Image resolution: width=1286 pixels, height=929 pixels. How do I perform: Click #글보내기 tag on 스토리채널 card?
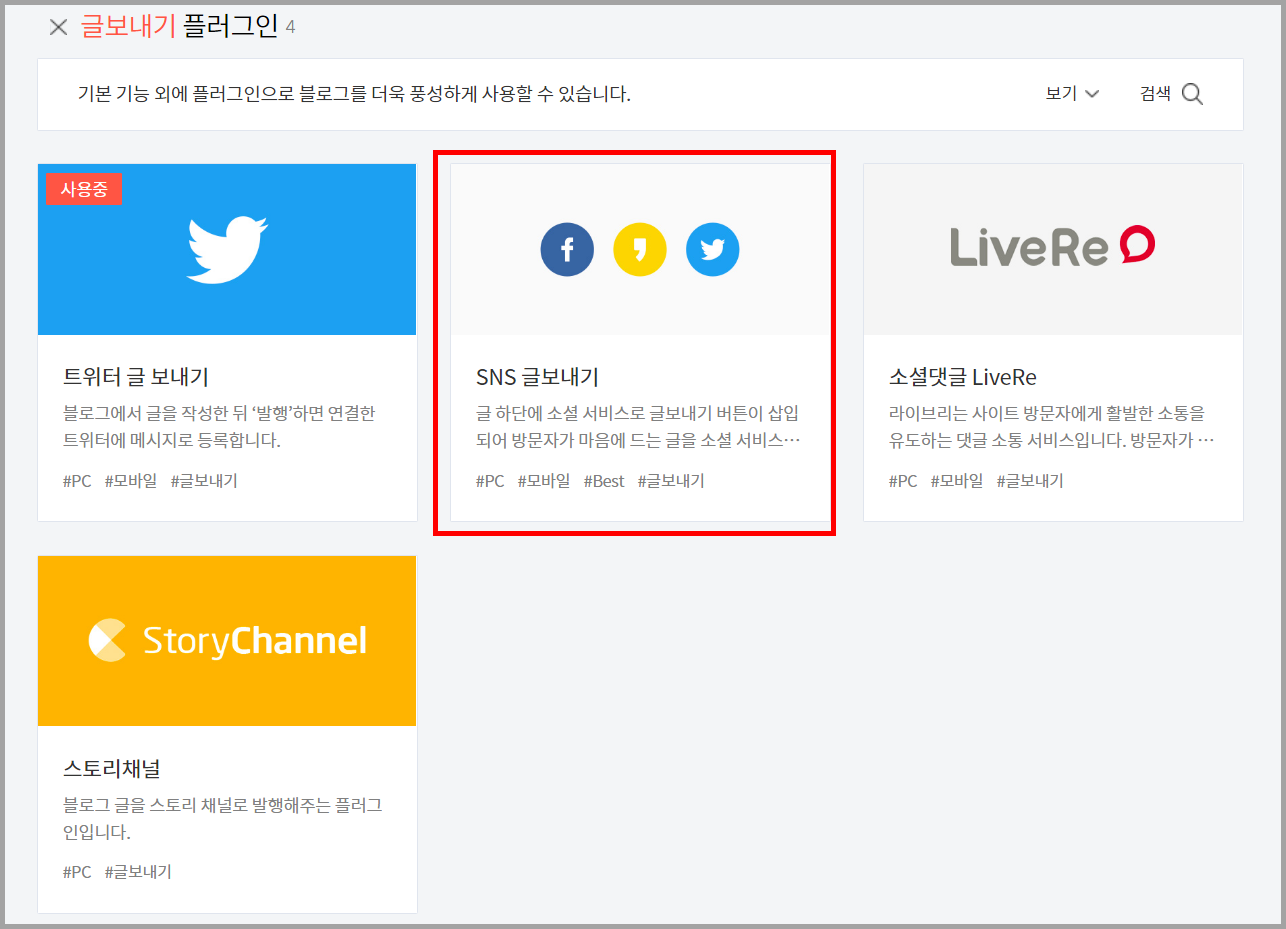coord(138,872)
